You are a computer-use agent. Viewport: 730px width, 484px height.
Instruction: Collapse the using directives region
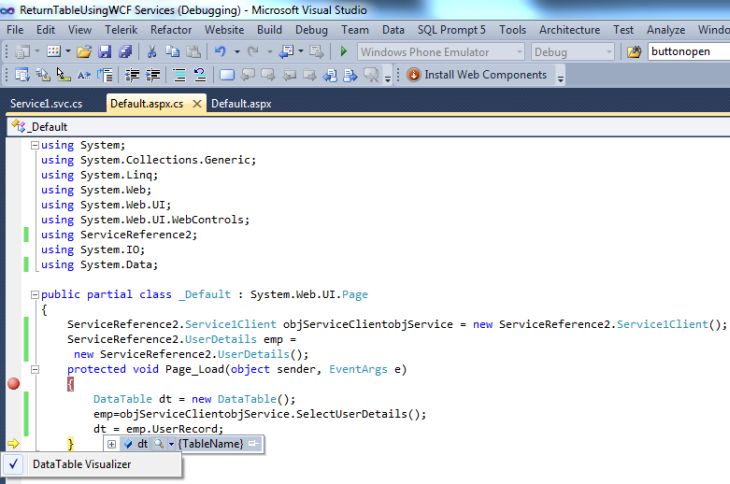34,145
